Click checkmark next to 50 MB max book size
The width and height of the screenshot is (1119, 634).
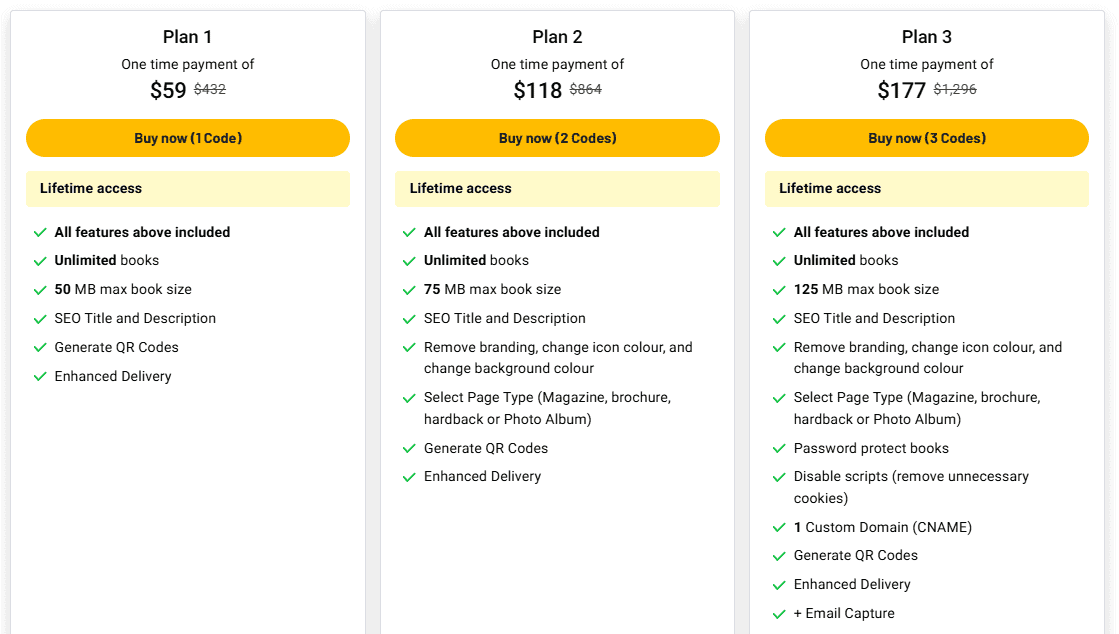(x=40, y=290)
